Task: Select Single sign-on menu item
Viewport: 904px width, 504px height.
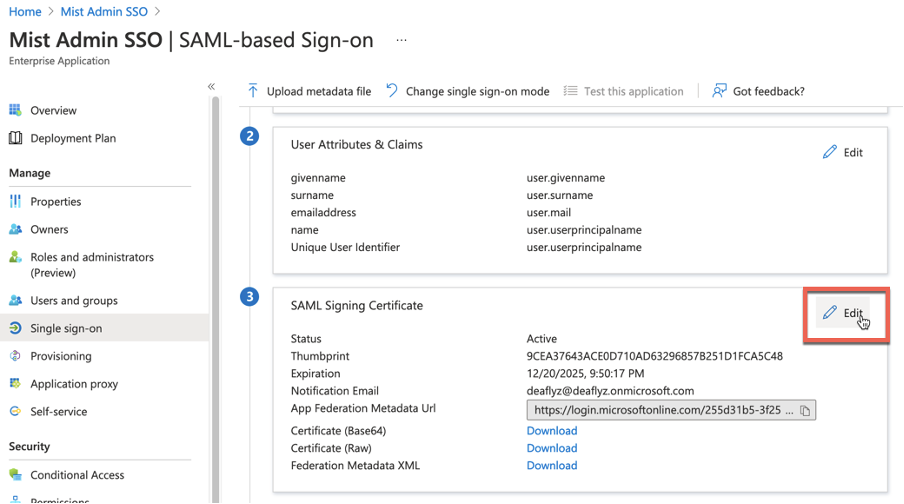Action: pyautogui.click(x=66, y=328)
